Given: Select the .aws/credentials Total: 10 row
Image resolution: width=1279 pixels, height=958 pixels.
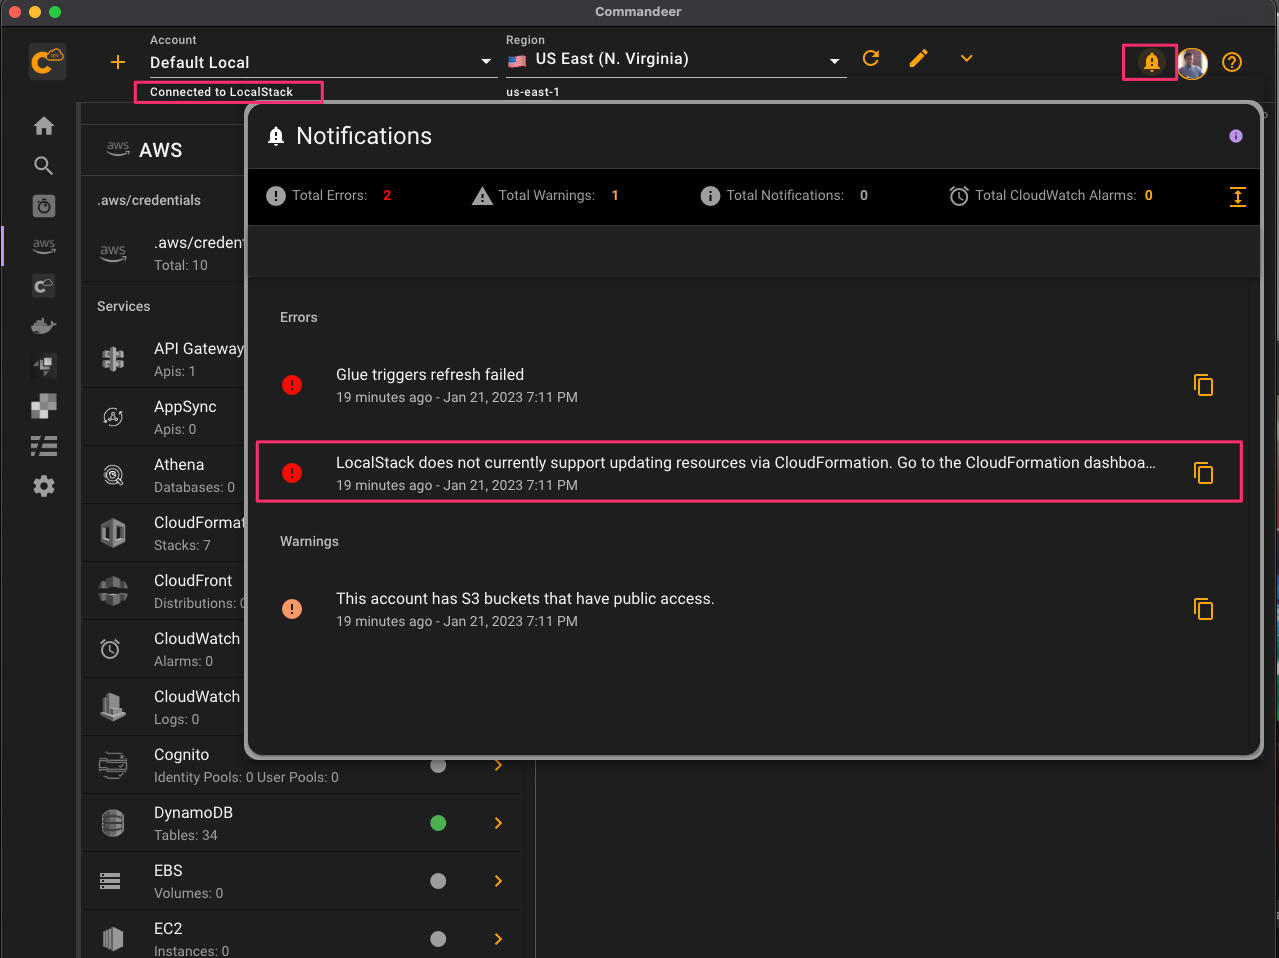Looking at the screenshot, I should coord(165,253).
